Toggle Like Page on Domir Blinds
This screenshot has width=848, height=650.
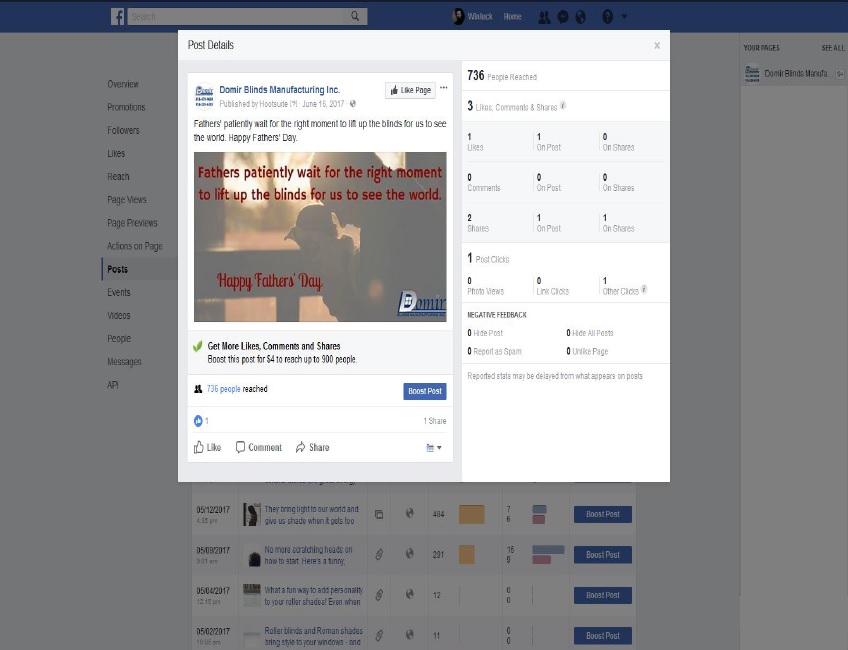(410, 90)
